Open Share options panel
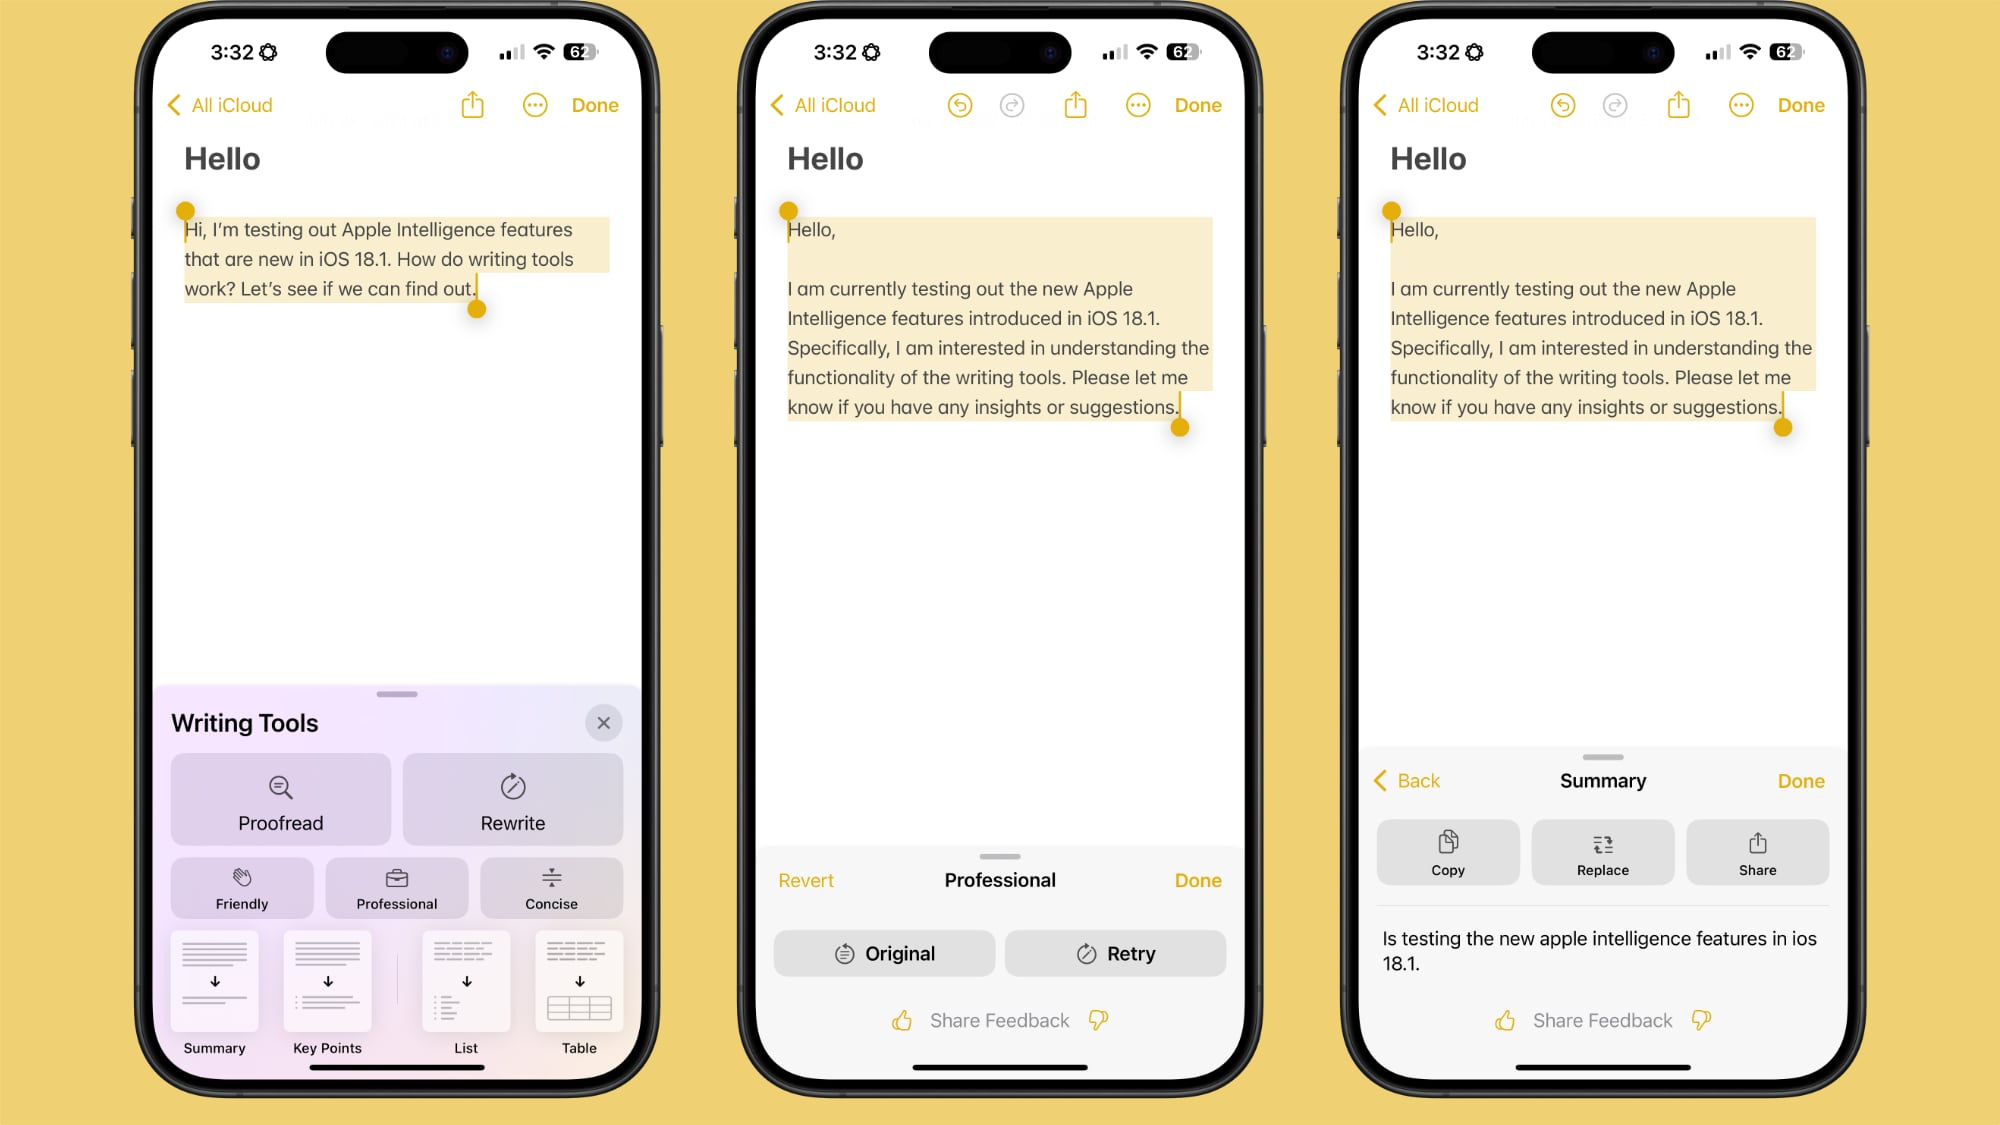The height and width of the screenshot is (1125, 2000). point(1757,852)
